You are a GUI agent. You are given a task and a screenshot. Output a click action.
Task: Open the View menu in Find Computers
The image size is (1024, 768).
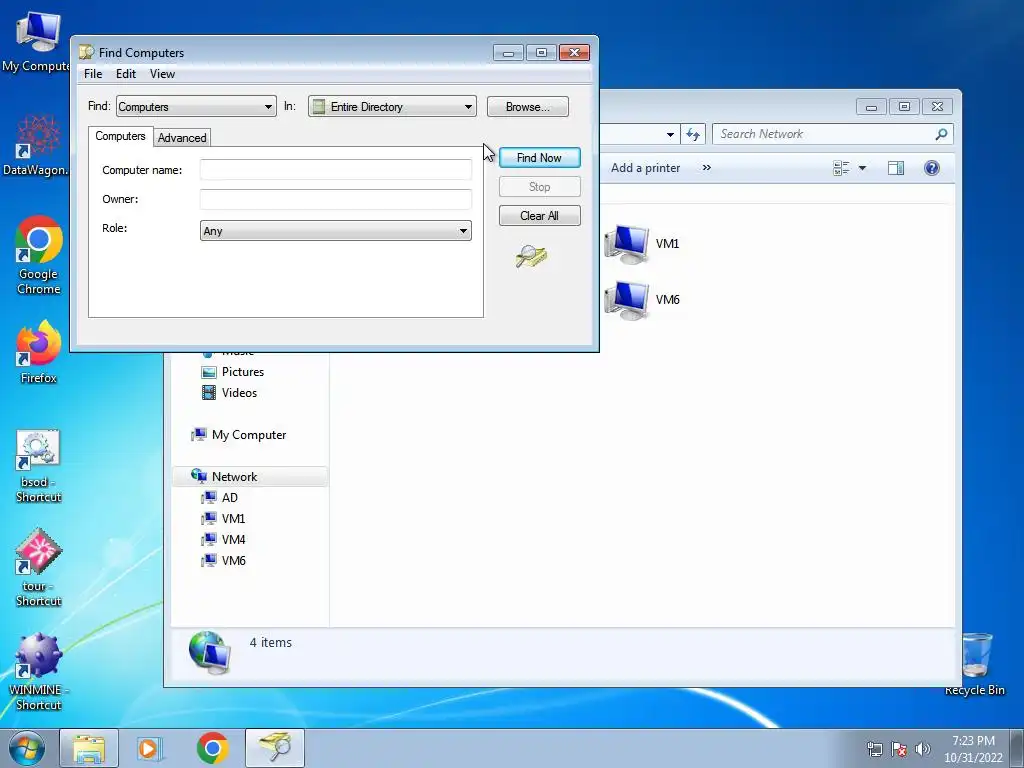click(x=162, y=74)
